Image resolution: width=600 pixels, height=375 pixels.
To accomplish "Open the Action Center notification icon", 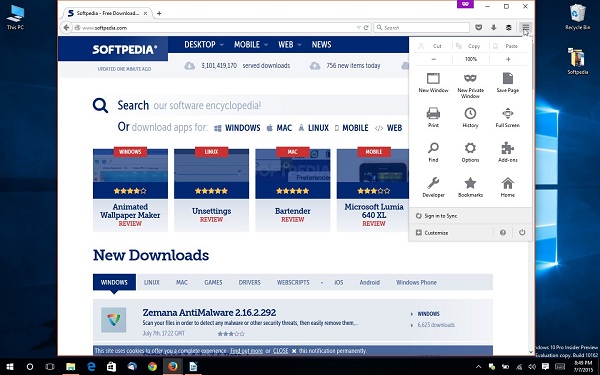I will click(545, 367).
